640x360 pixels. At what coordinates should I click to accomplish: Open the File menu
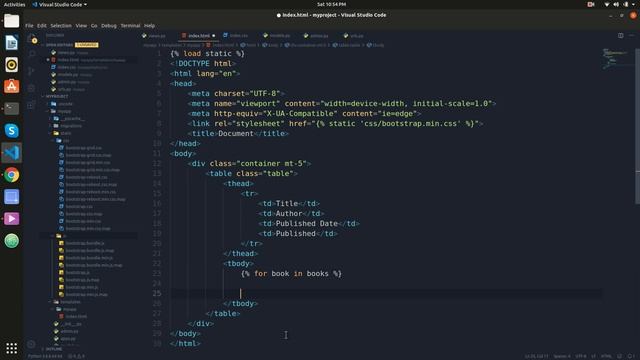[29, 25]
